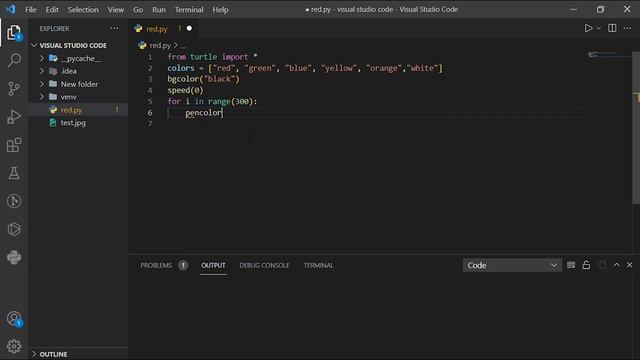Open the File menu

31,9
